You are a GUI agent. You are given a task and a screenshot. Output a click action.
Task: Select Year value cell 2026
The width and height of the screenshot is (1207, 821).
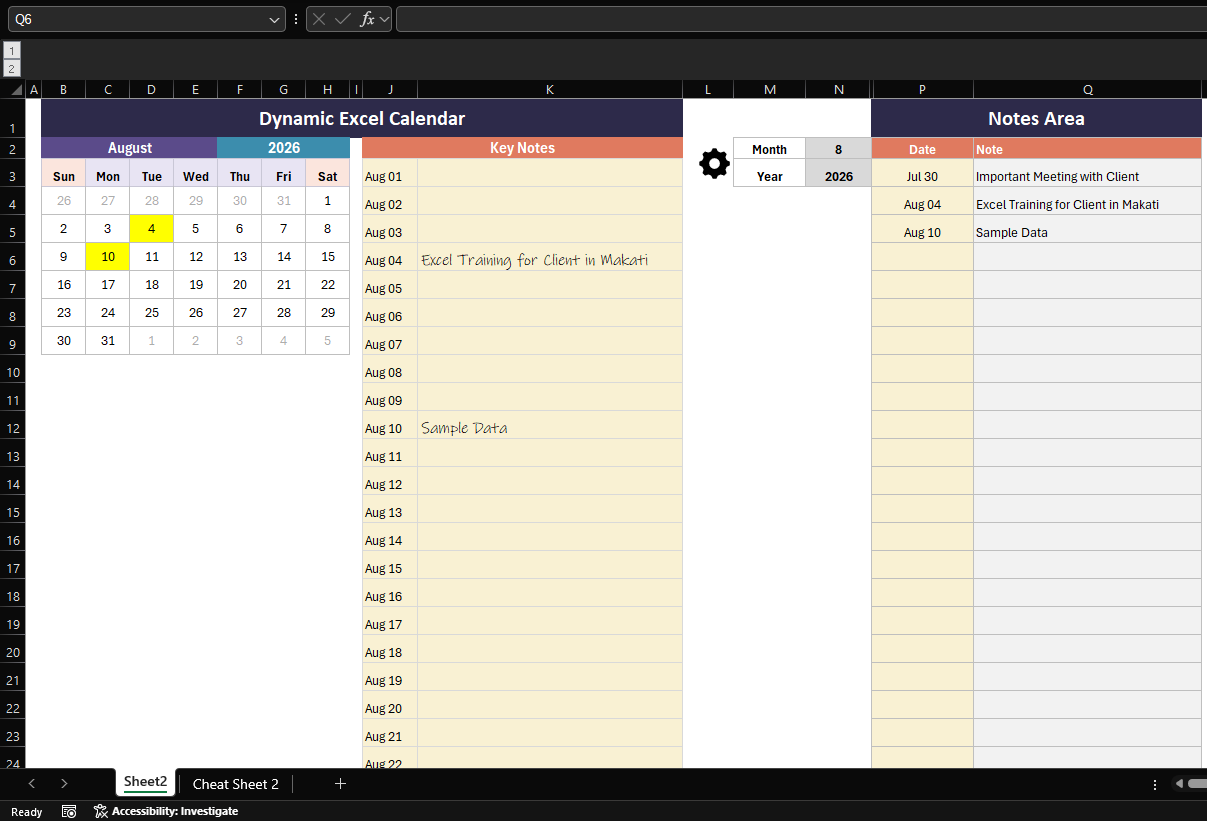tap(838, 176)
